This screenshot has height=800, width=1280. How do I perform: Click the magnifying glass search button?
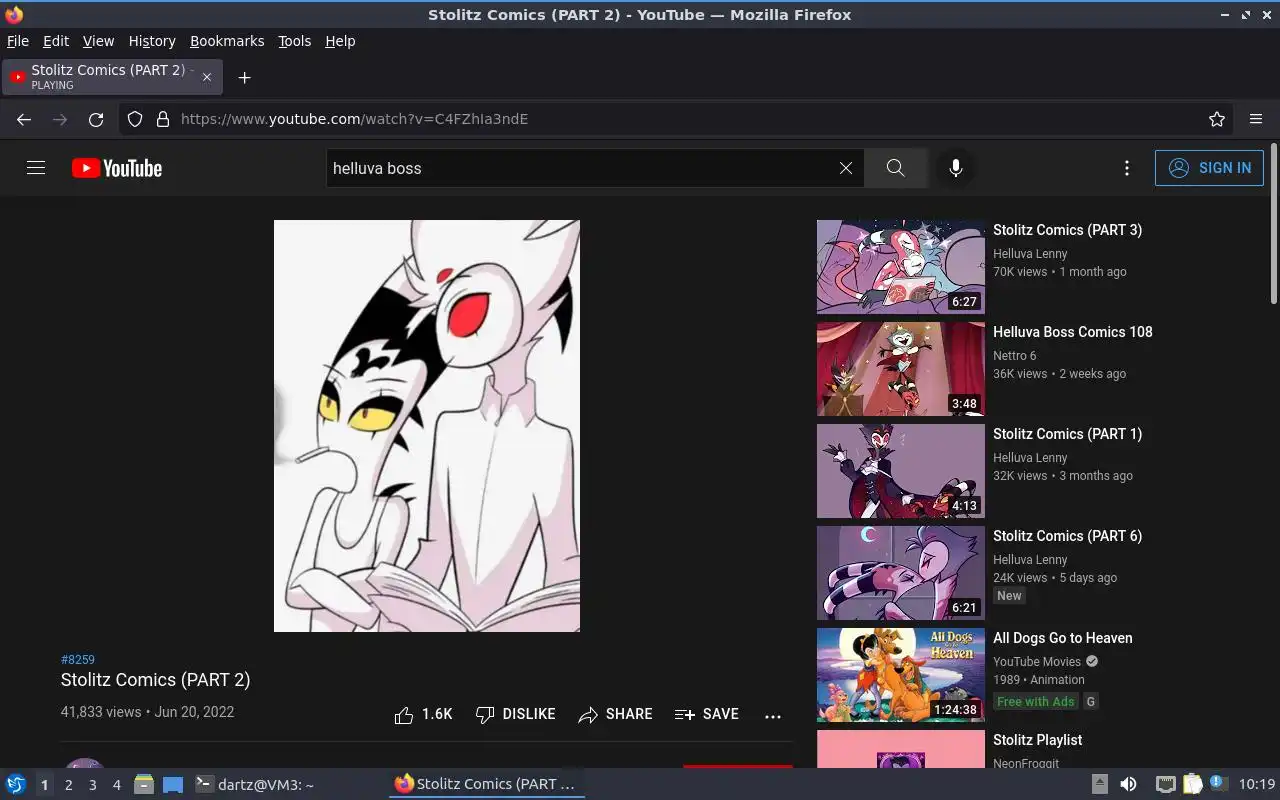coord(895,168)
